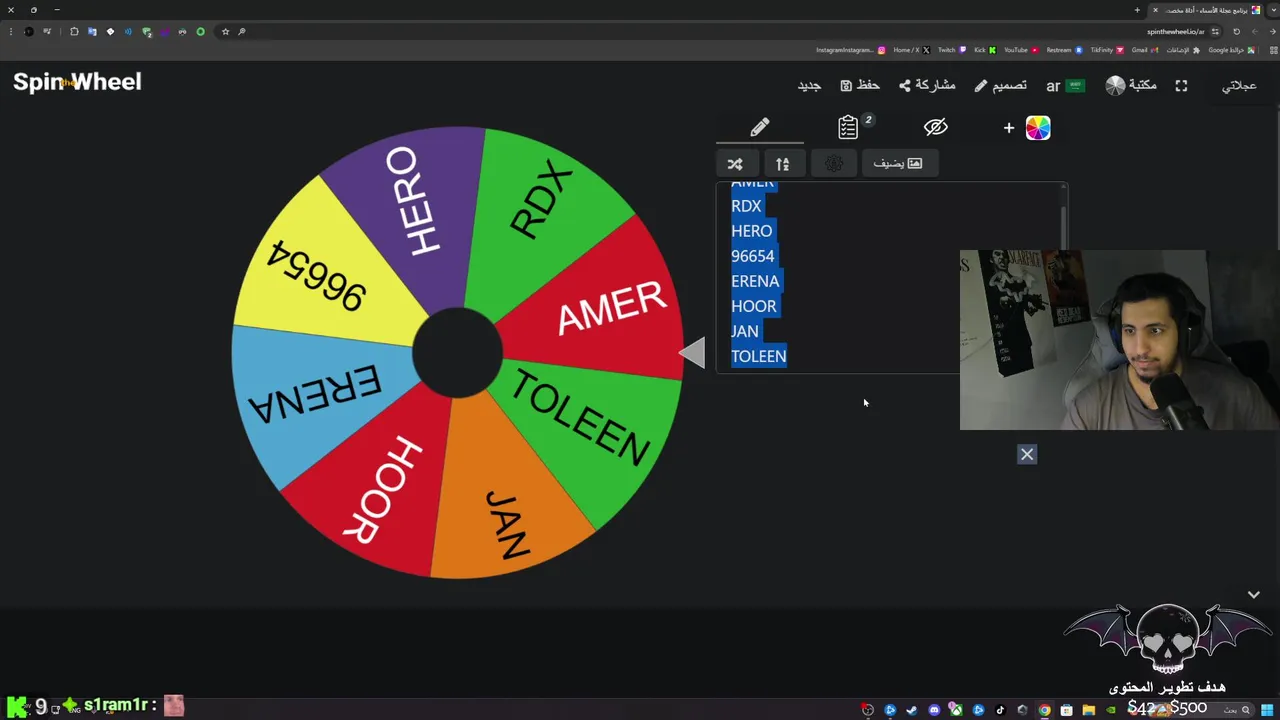Screen dimensions: 1280x720
Task: Open the مكتبة library menu
Action: point(1131,85)
